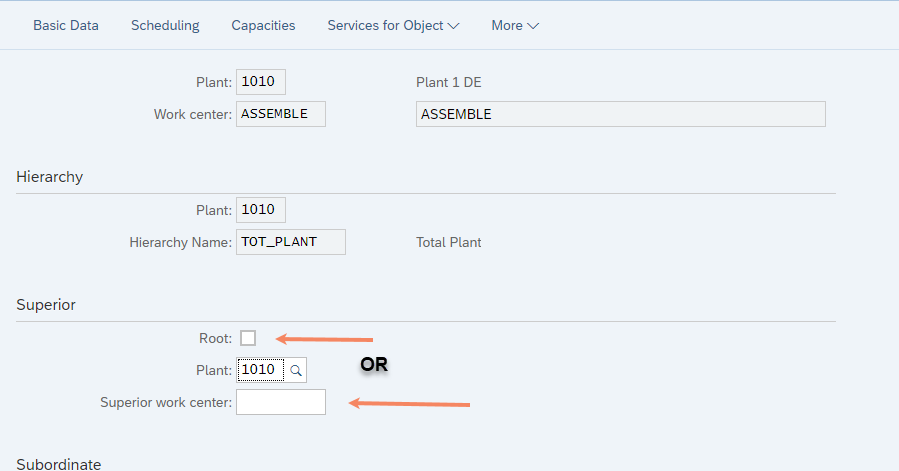Tick the Root checkbox
899x471 pixels.
click(x=248, y=338)
